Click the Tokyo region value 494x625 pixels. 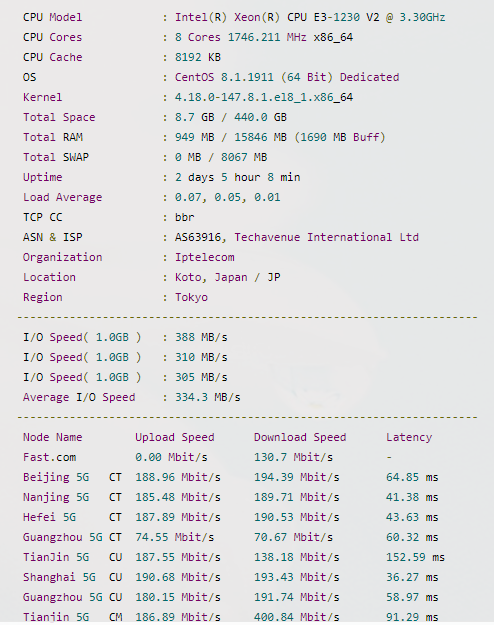[x=191, y=297]
